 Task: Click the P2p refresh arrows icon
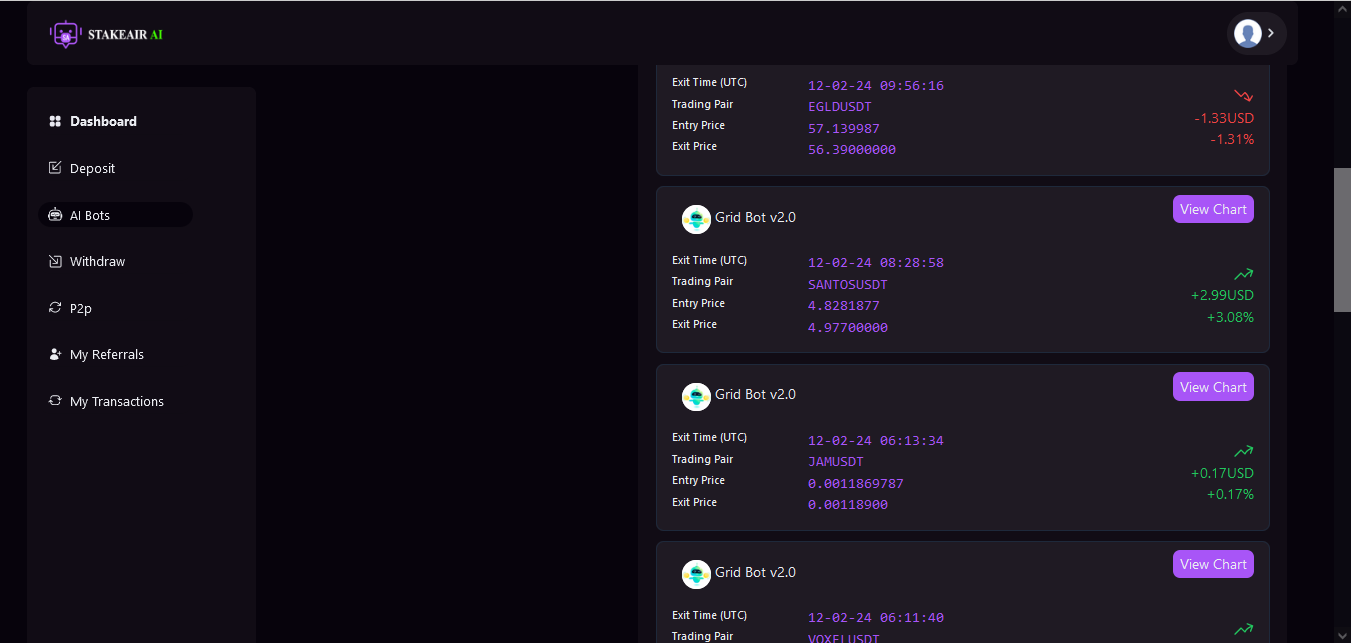click(x=55, y=308)
